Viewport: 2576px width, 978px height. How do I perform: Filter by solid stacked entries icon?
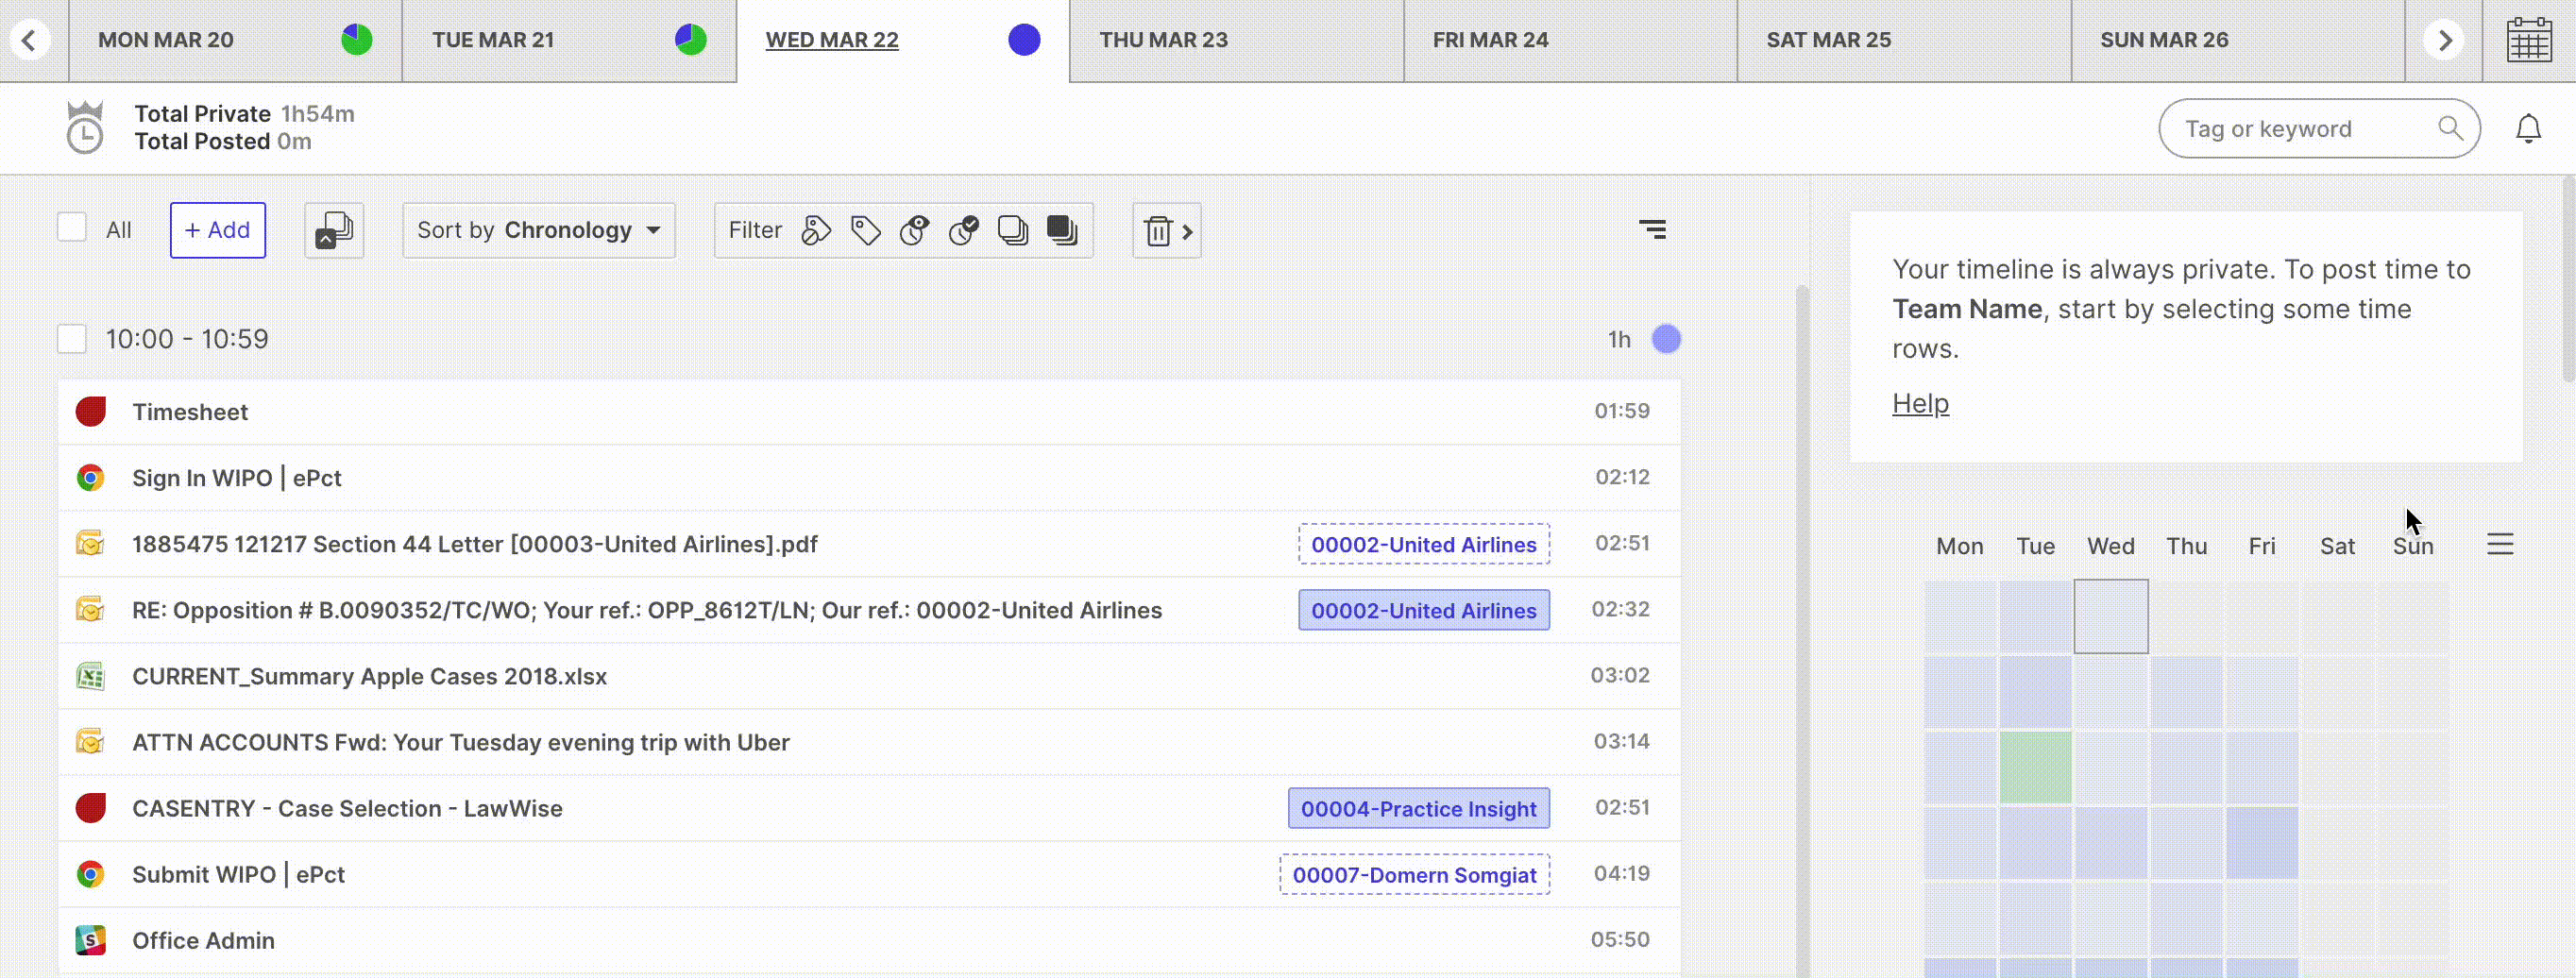[1062, 230]
